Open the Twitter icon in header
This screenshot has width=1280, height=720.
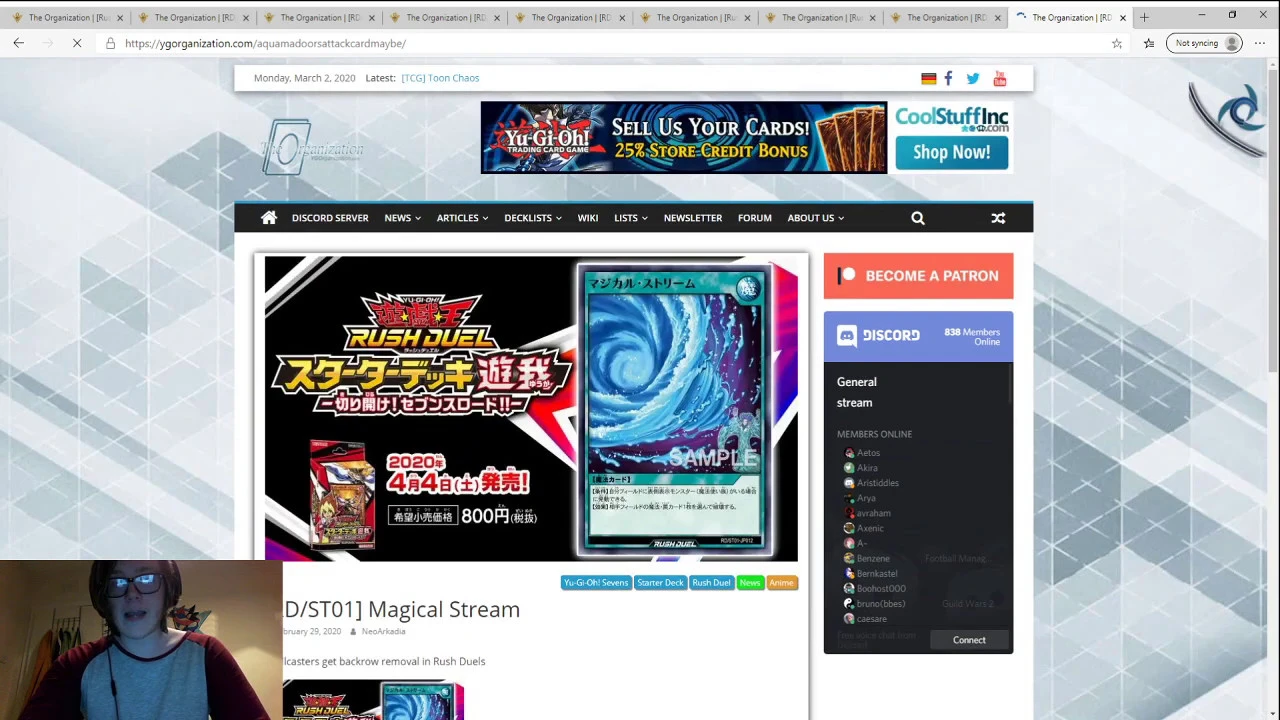(x=972, y=78)
